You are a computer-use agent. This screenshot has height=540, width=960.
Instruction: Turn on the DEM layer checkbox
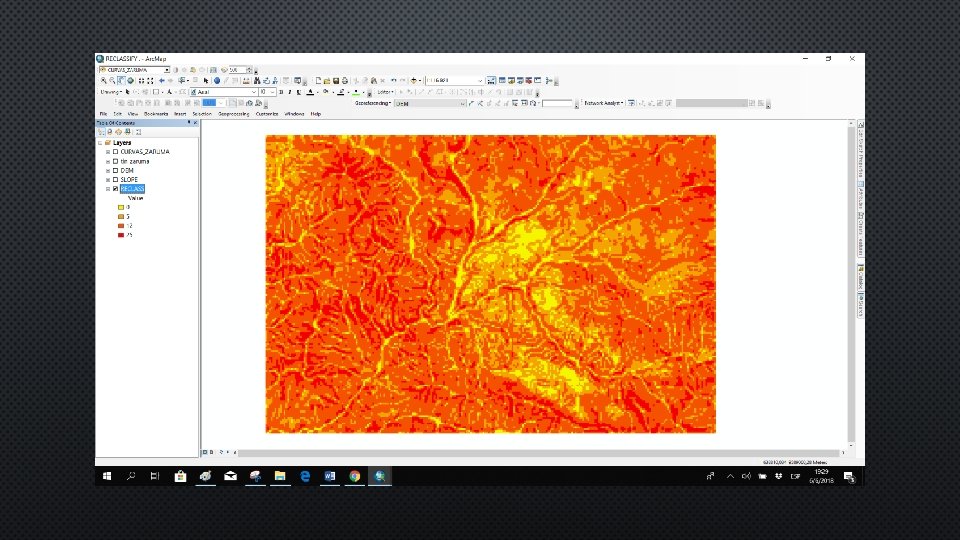pos(115,171)
